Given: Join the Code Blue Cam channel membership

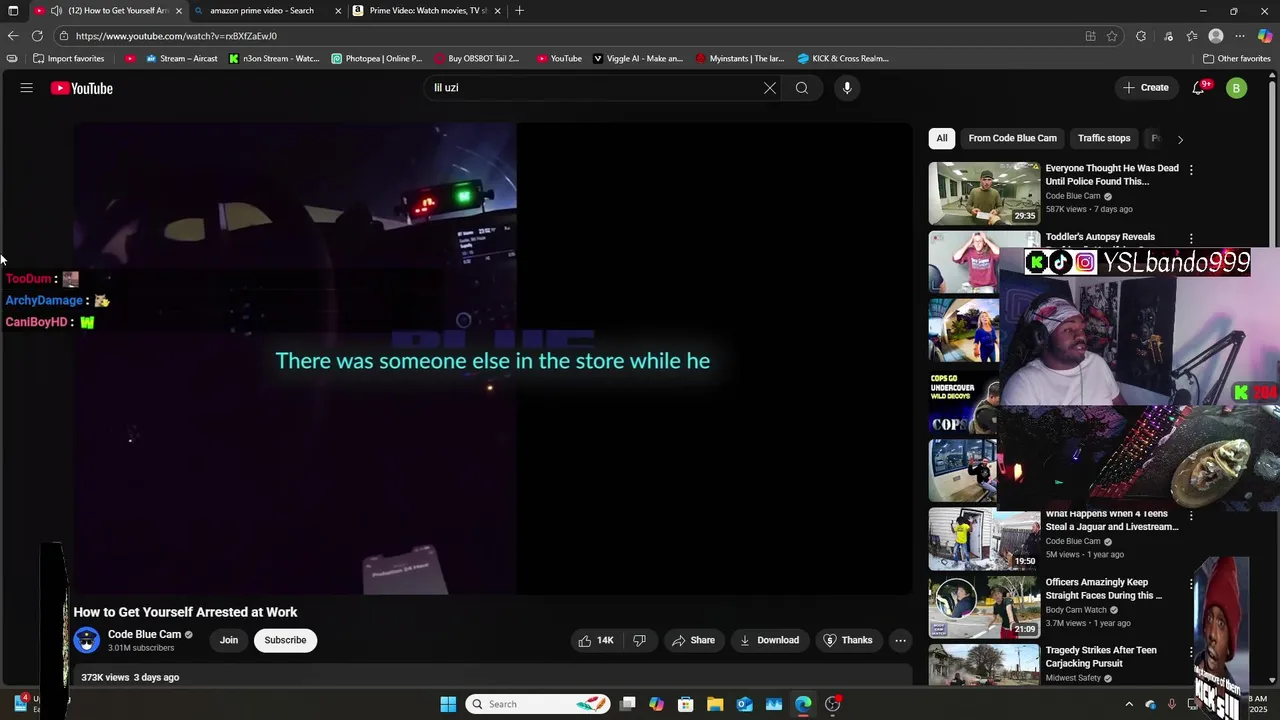Looking at the screenshot, I should [x=229, y=640].
